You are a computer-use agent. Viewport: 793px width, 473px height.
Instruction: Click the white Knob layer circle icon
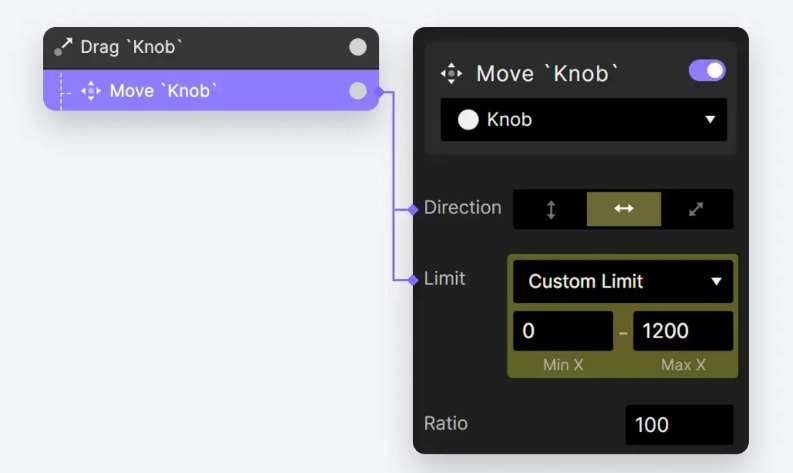468,120
